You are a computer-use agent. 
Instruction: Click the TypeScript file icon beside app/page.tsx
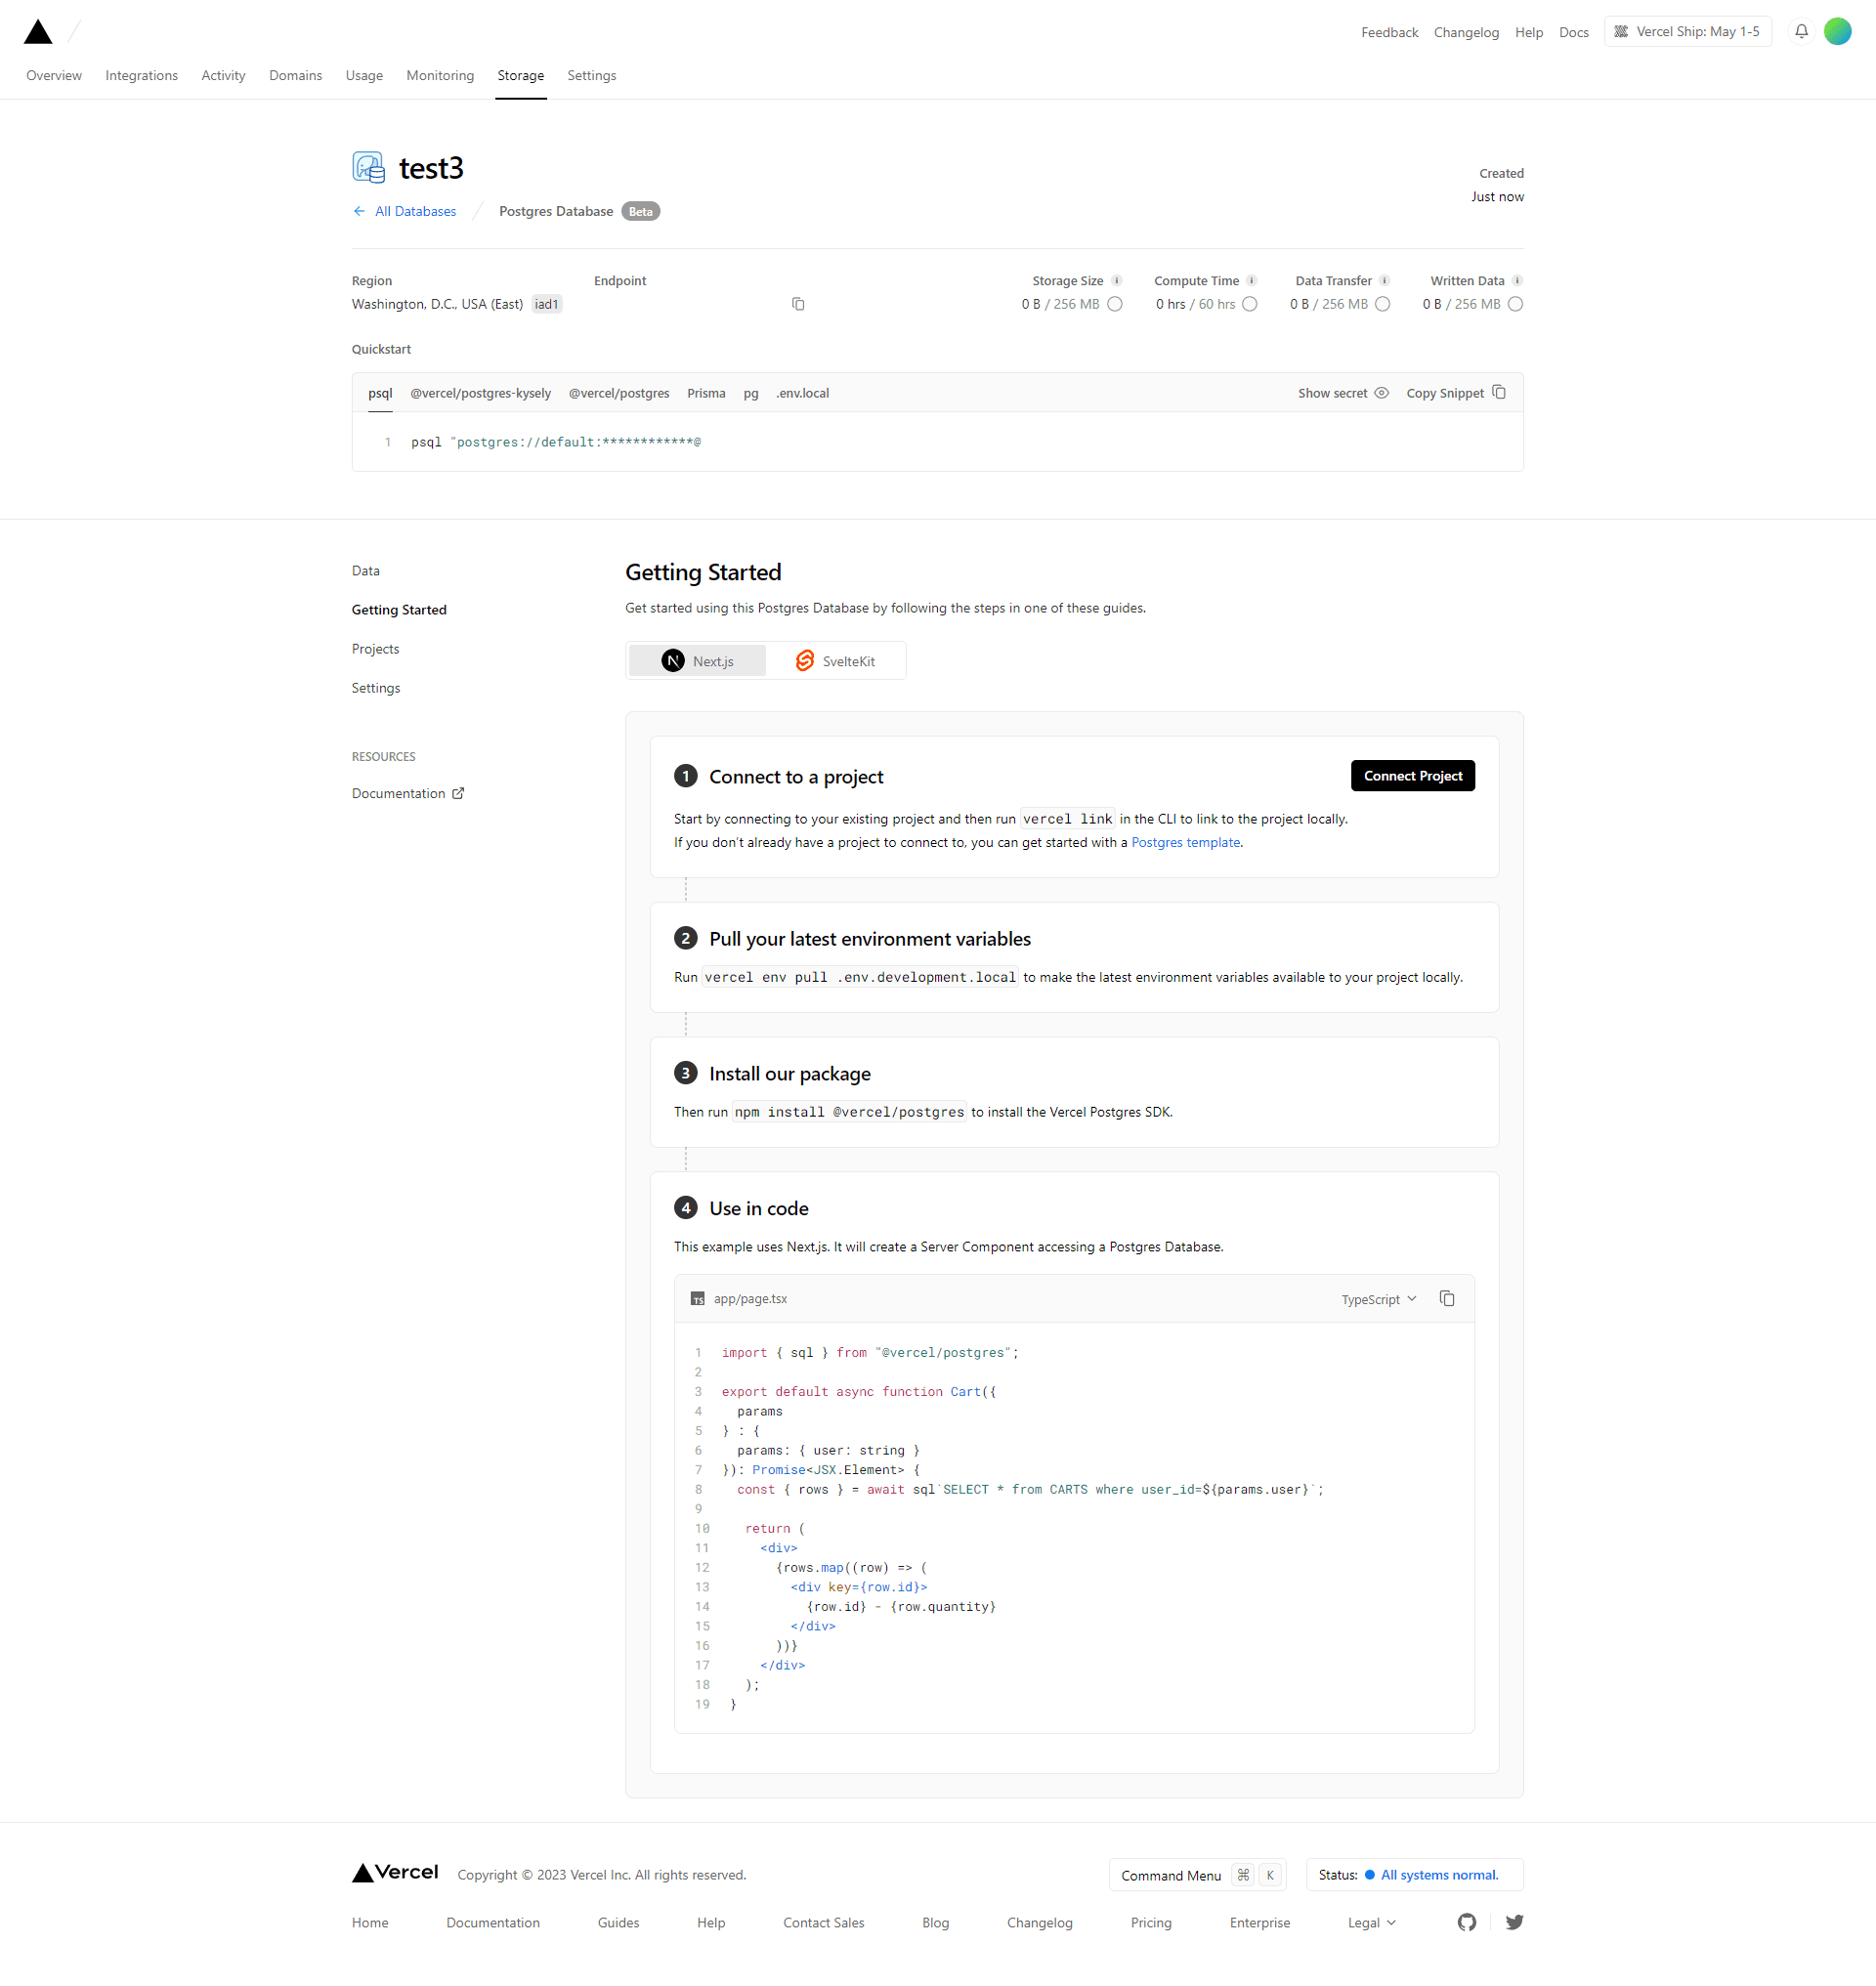(x=698, y=1299)
